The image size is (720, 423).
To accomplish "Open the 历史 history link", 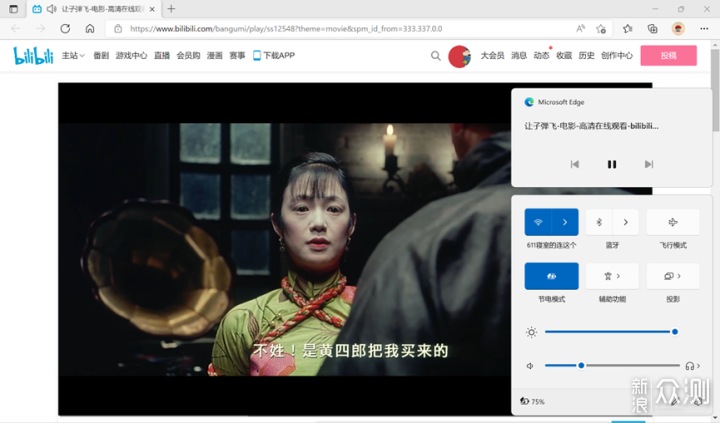I will (586, 56).
